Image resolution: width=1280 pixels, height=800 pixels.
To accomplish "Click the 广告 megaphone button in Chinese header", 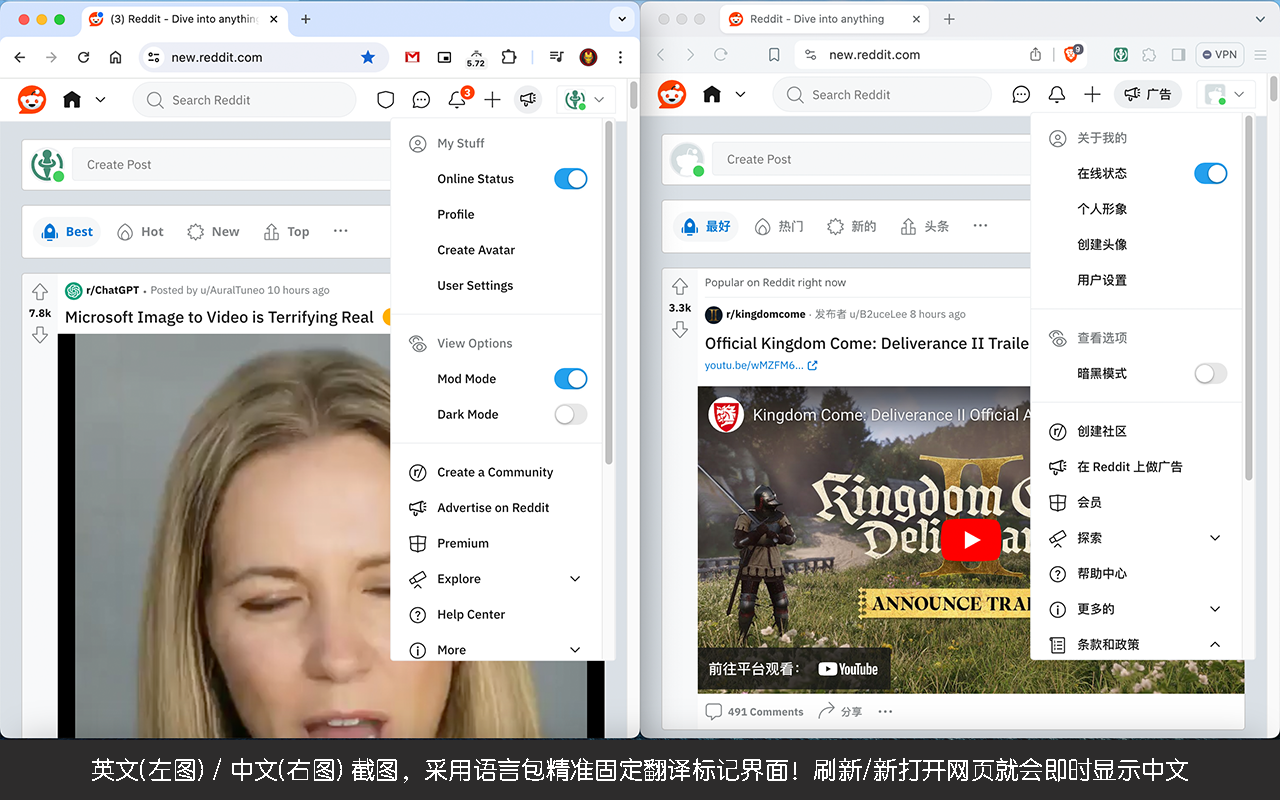I will point(1147,93).
